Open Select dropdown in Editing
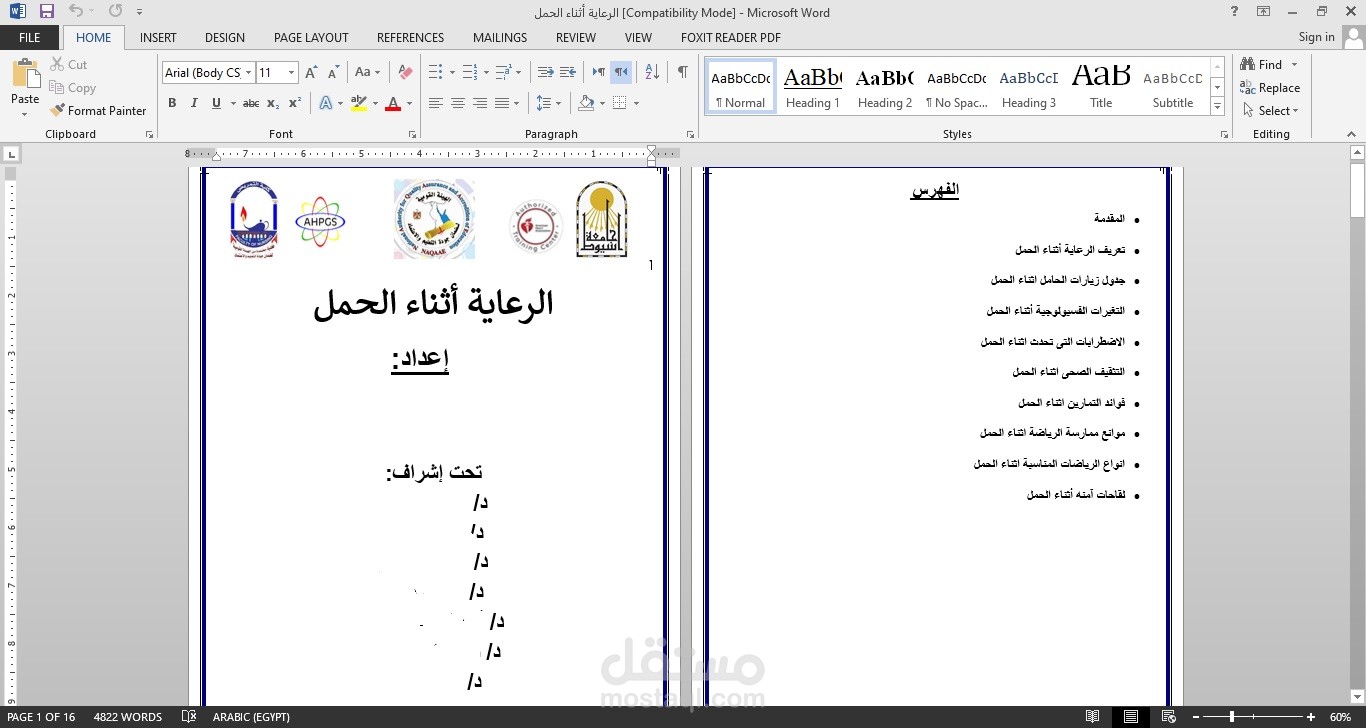 [1271, 111]
